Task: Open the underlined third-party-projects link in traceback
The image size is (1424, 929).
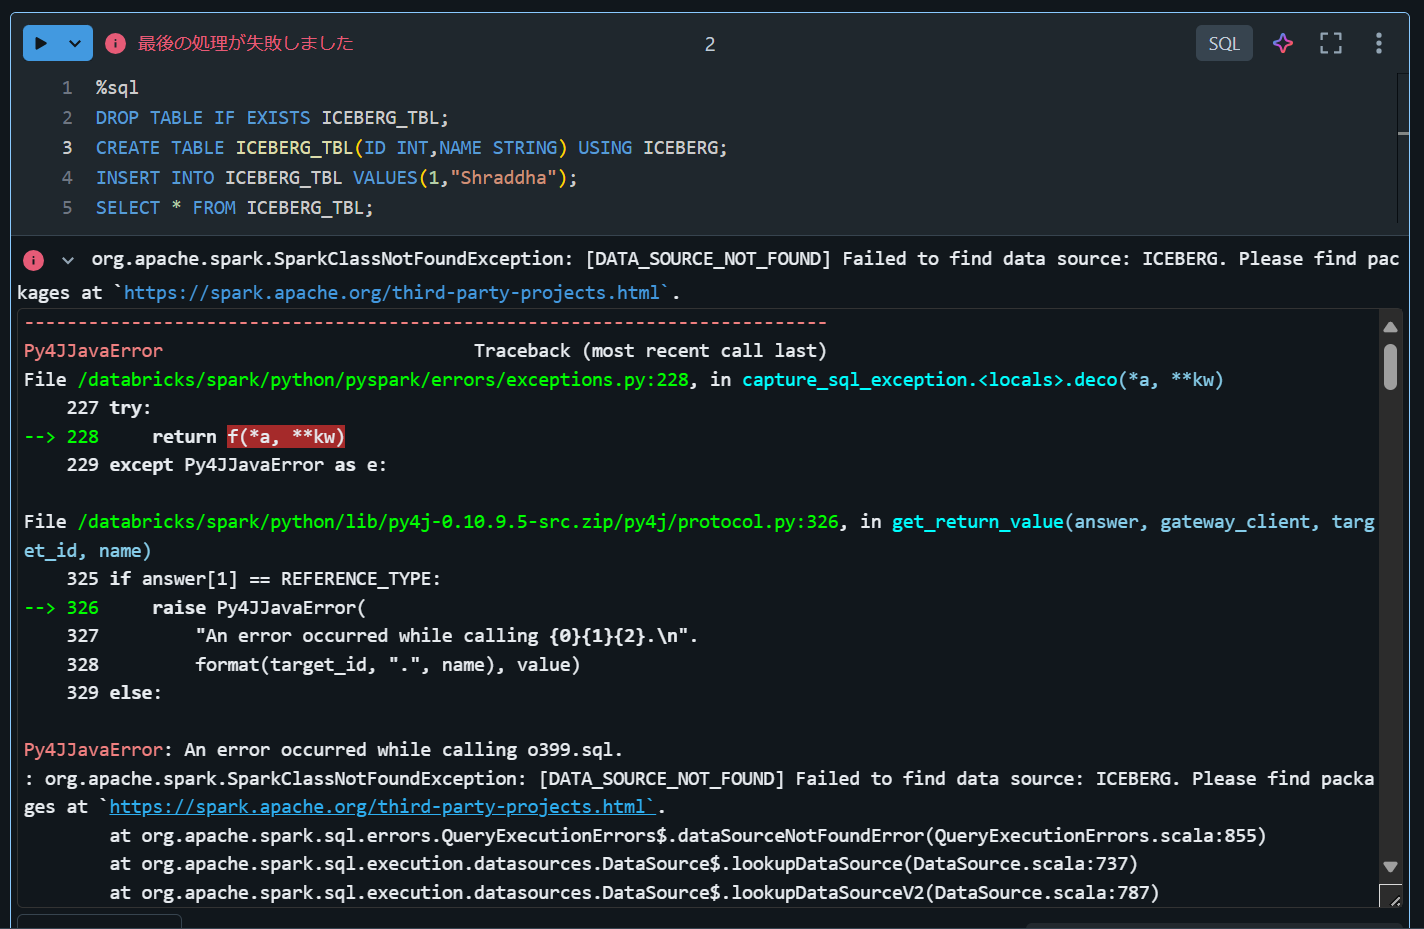Action: click(x=382, y=807)
